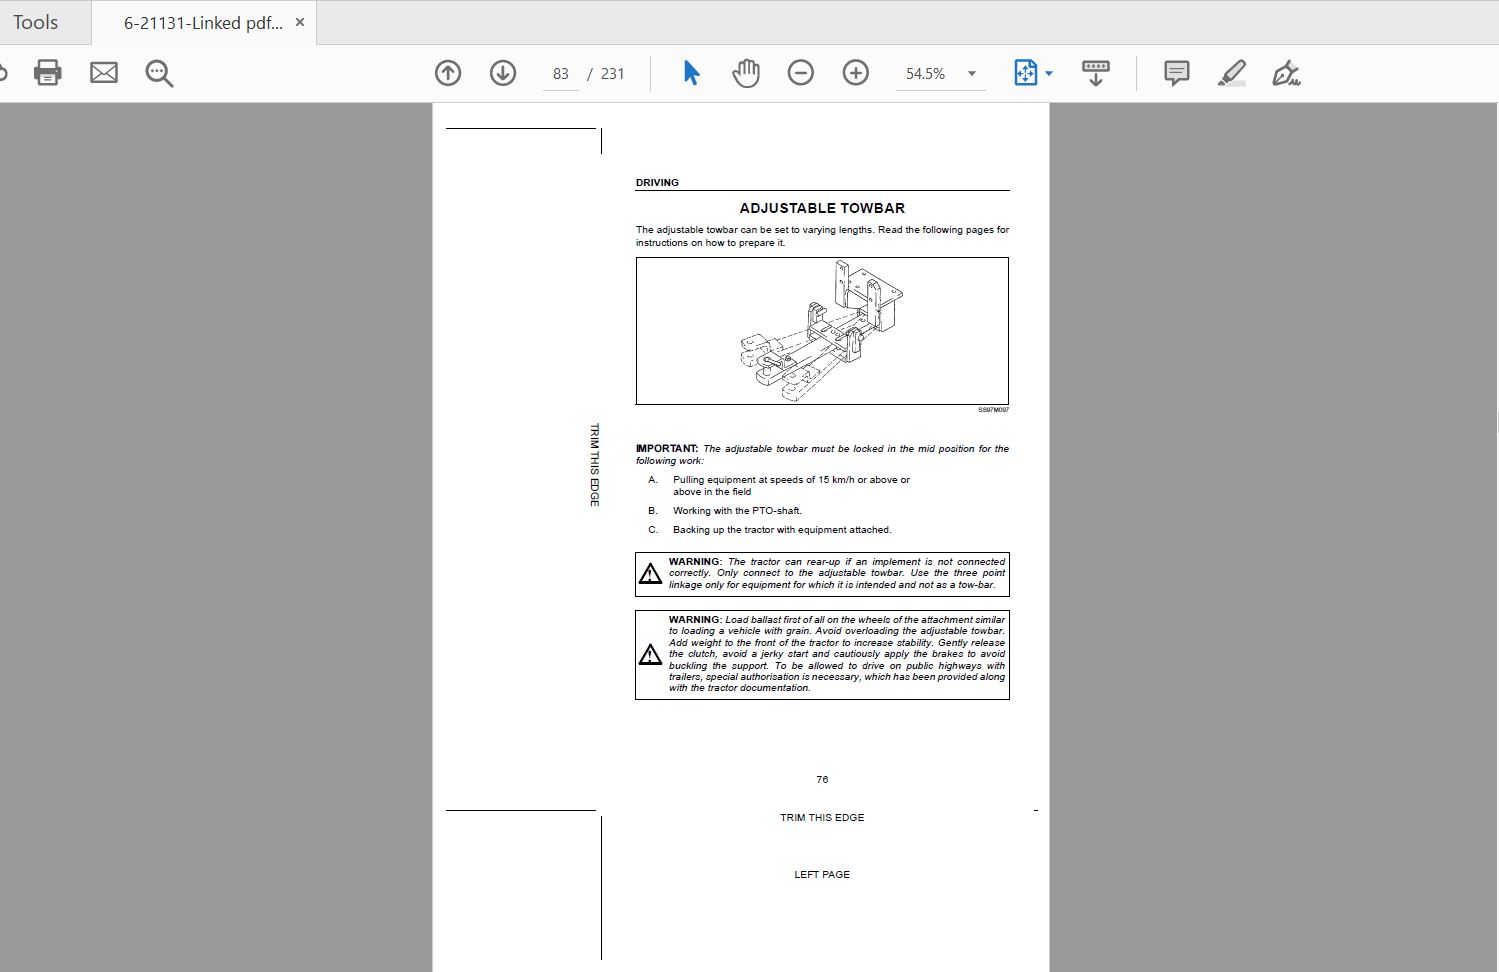Add a comment with the speech bubble icon
1499x972 pixels.
point(1177,73)
